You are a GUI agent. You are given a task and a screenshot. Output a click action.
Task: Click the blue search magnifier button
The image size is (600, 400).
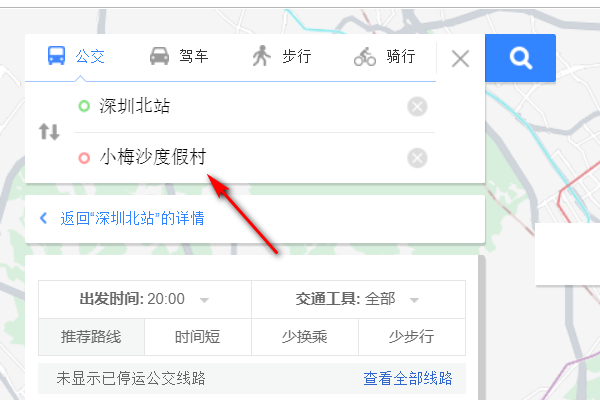pos(520,58)
